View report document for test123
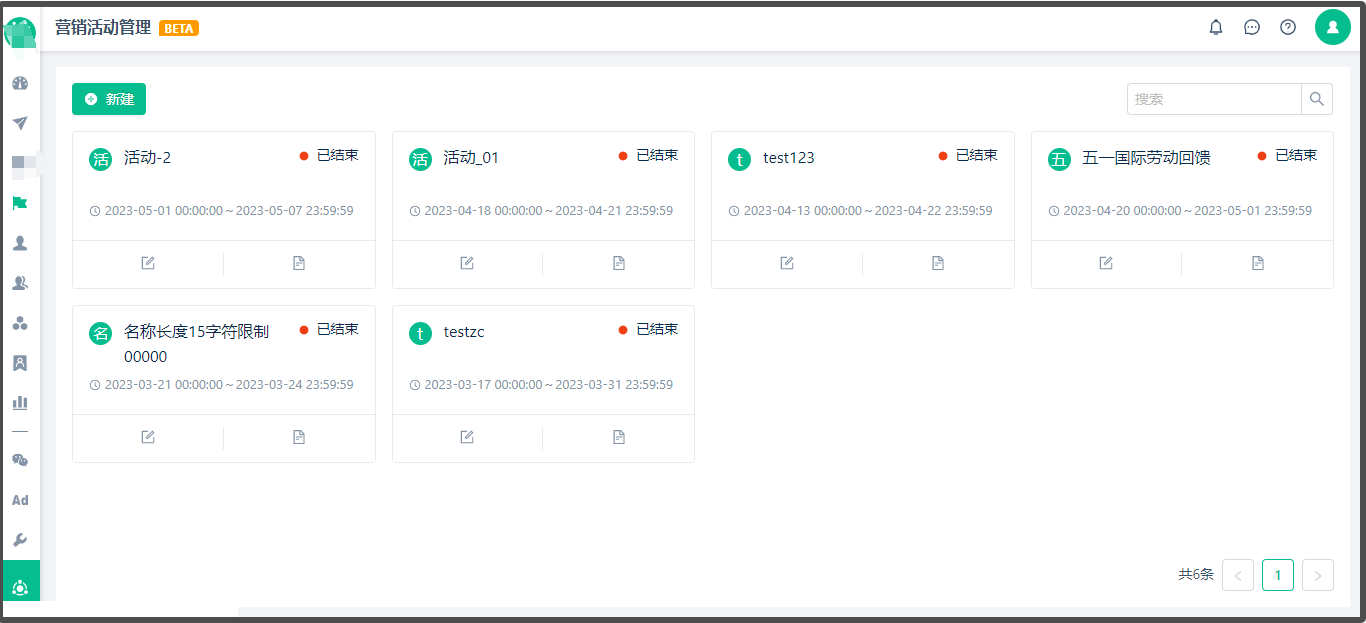Screen dimensions: 1366x623 pyautogui.click(x=938, y=263)
